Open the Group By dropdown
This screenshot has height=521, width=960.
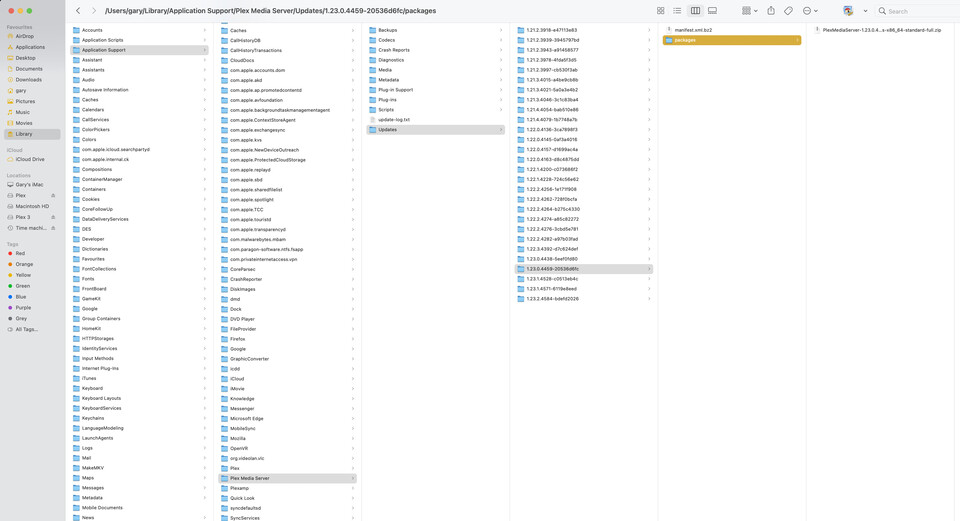click(x=749, y=10)
